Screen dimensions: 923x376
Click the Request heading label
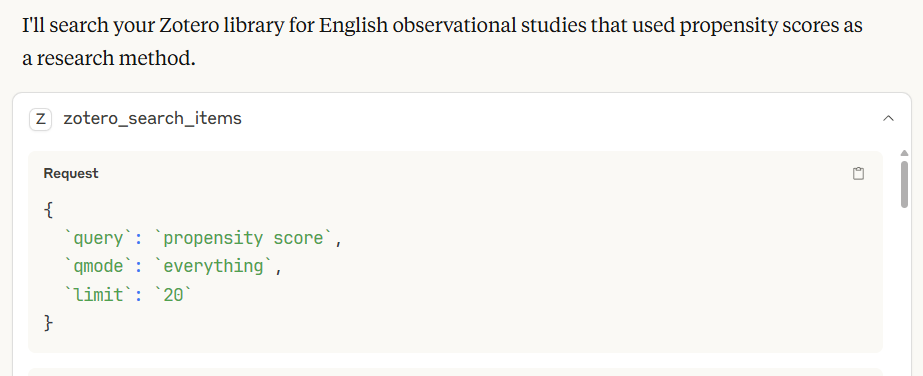(x=71, y=174)
